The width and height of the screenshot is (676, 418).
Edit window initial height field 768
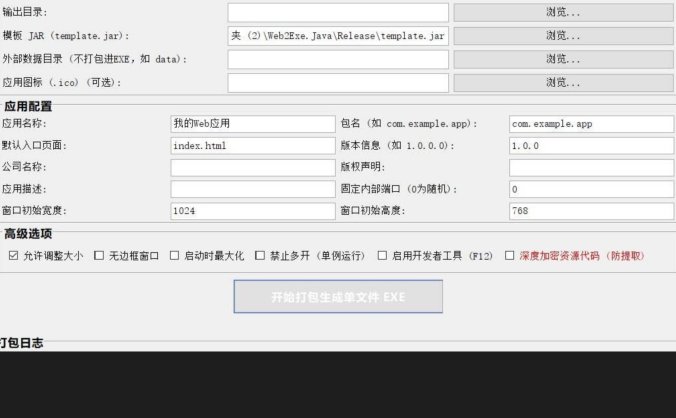591,211
